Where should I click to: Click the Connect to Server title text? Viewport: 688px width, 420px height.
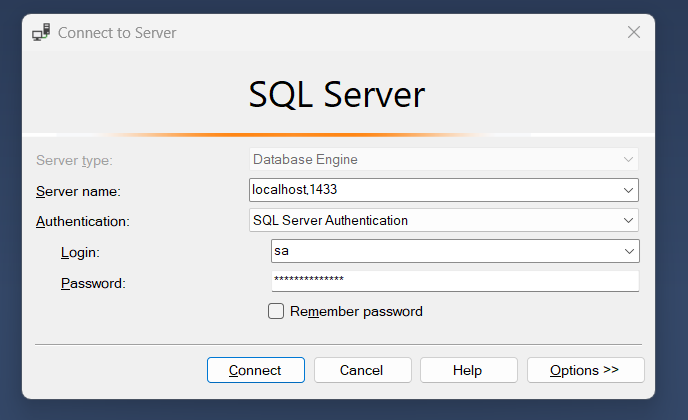click(x=117, y=33)
